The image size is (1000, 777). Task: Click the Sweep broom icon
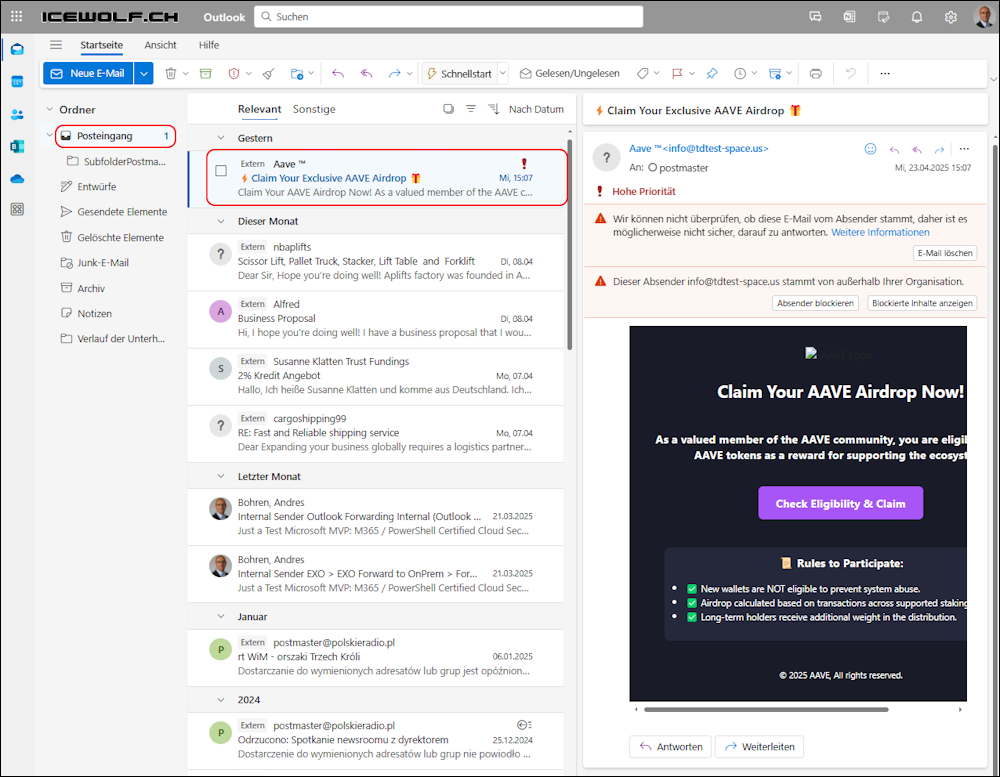(269, 73)
